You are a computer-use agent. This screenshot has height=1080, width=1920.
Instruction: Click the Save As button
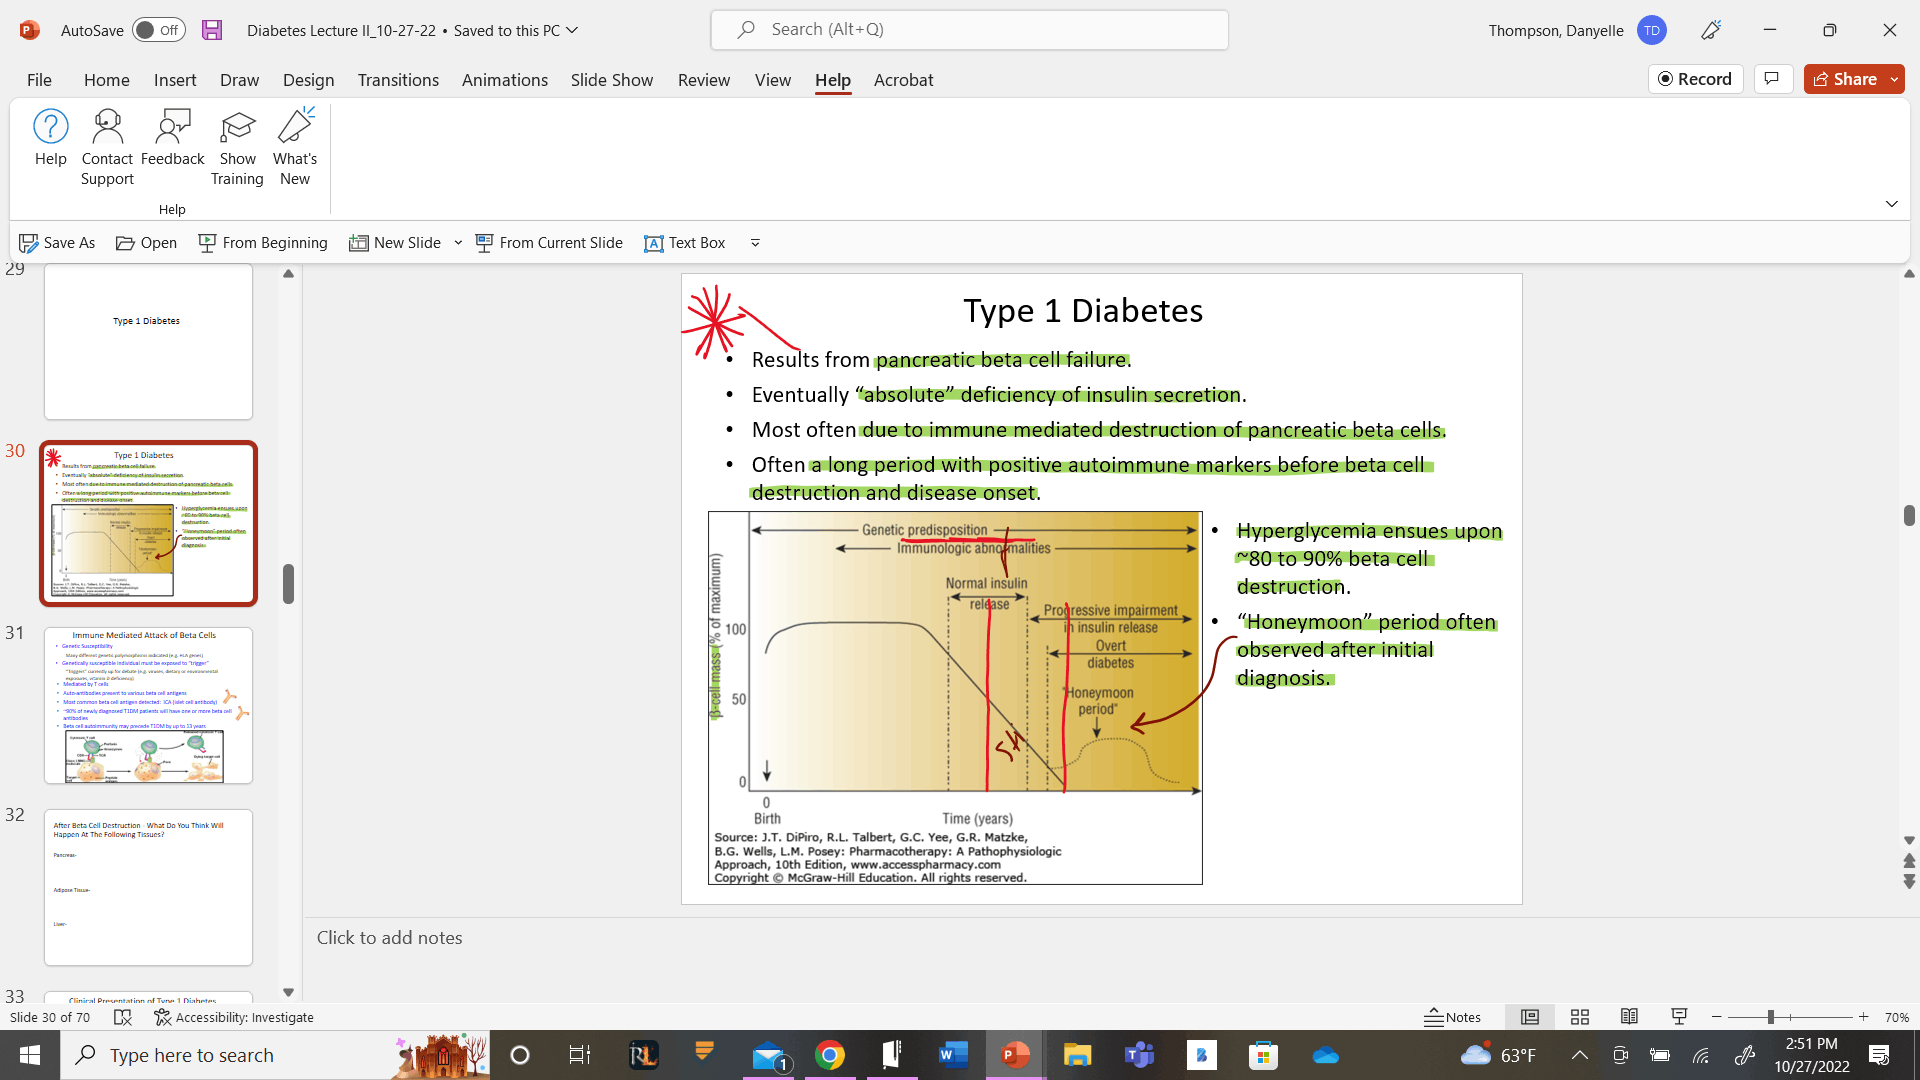[59, 241]
